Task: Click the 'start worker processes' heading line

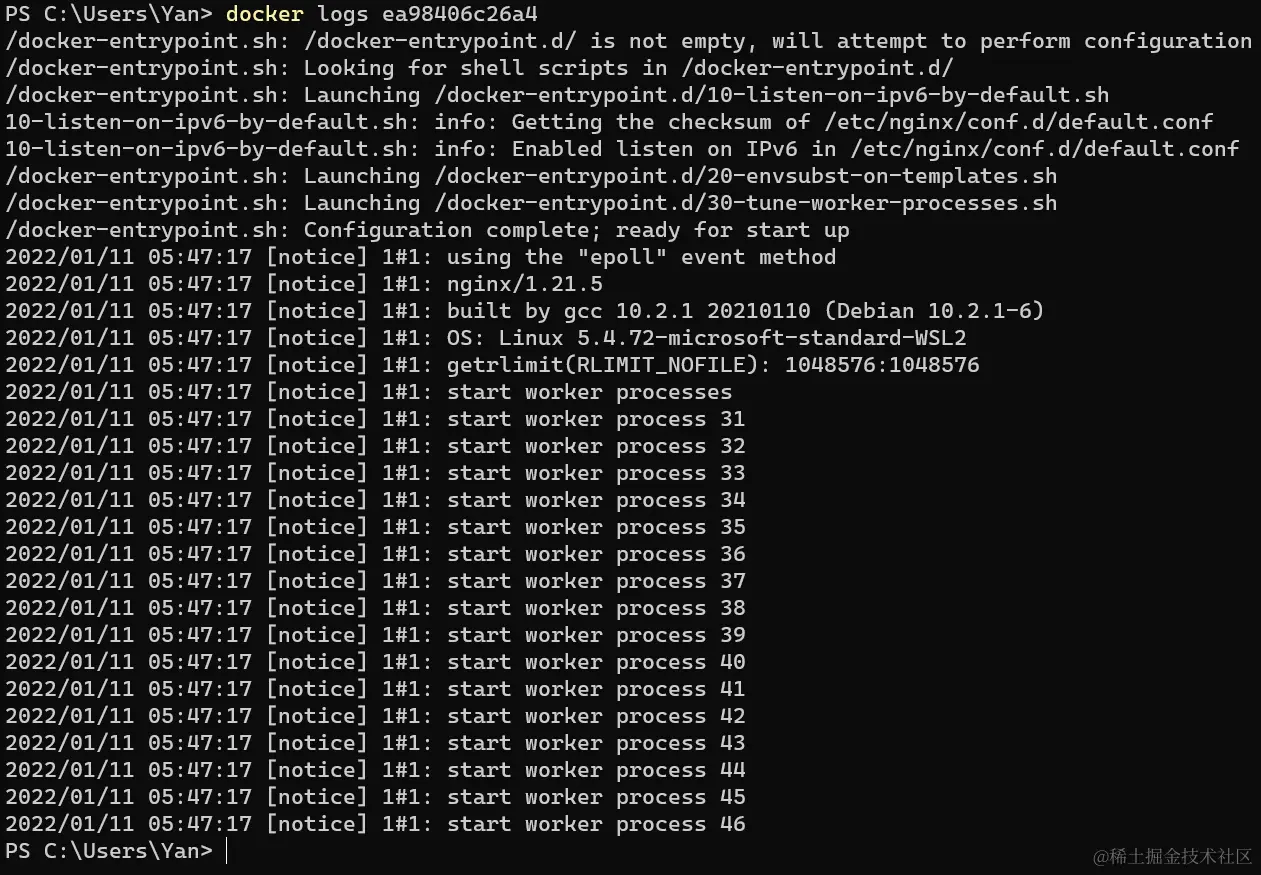Action: [x=369, y=392]
